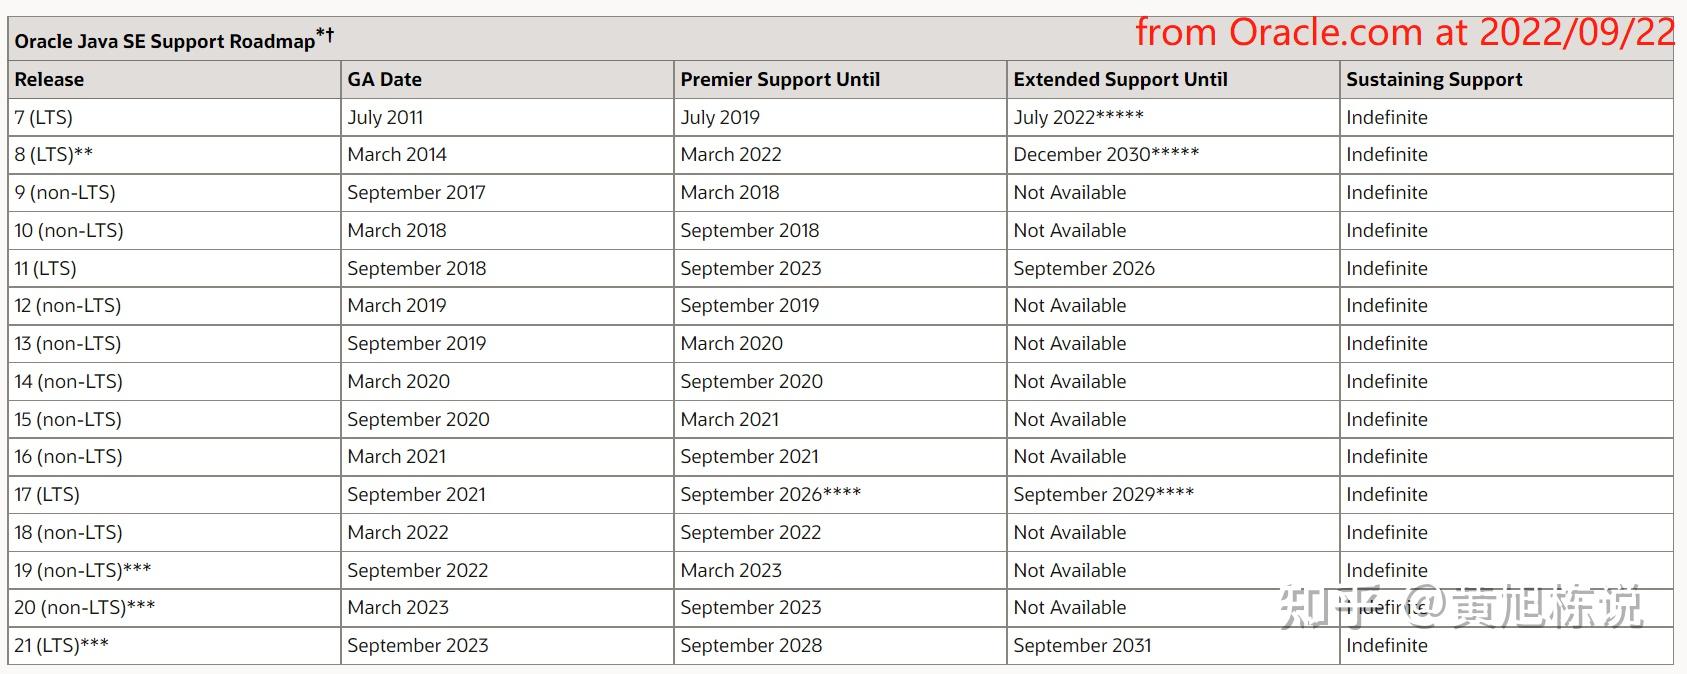Click the "Release" column header
This screenshot has width=1687, height=674.
click(x=49, y=80)
